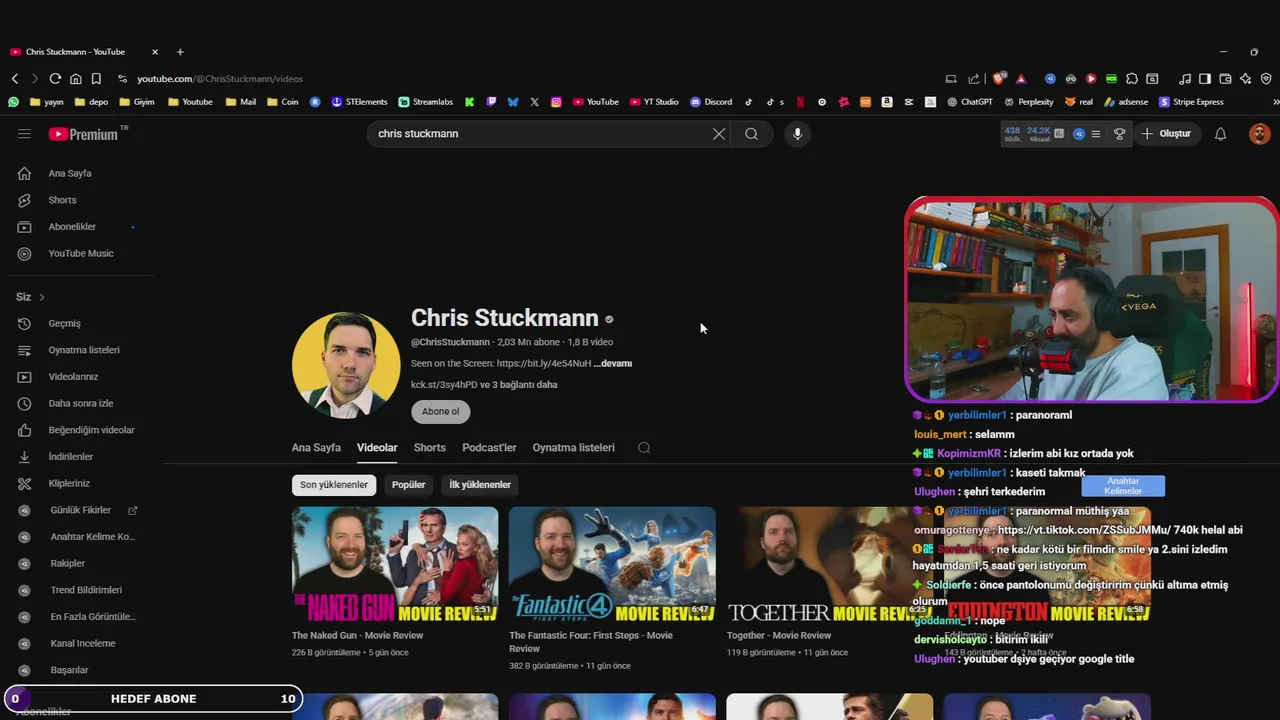Select the 'Videolar' channel tab
The height and width of the screenshot is (720, 1280).
click(377, 448)
